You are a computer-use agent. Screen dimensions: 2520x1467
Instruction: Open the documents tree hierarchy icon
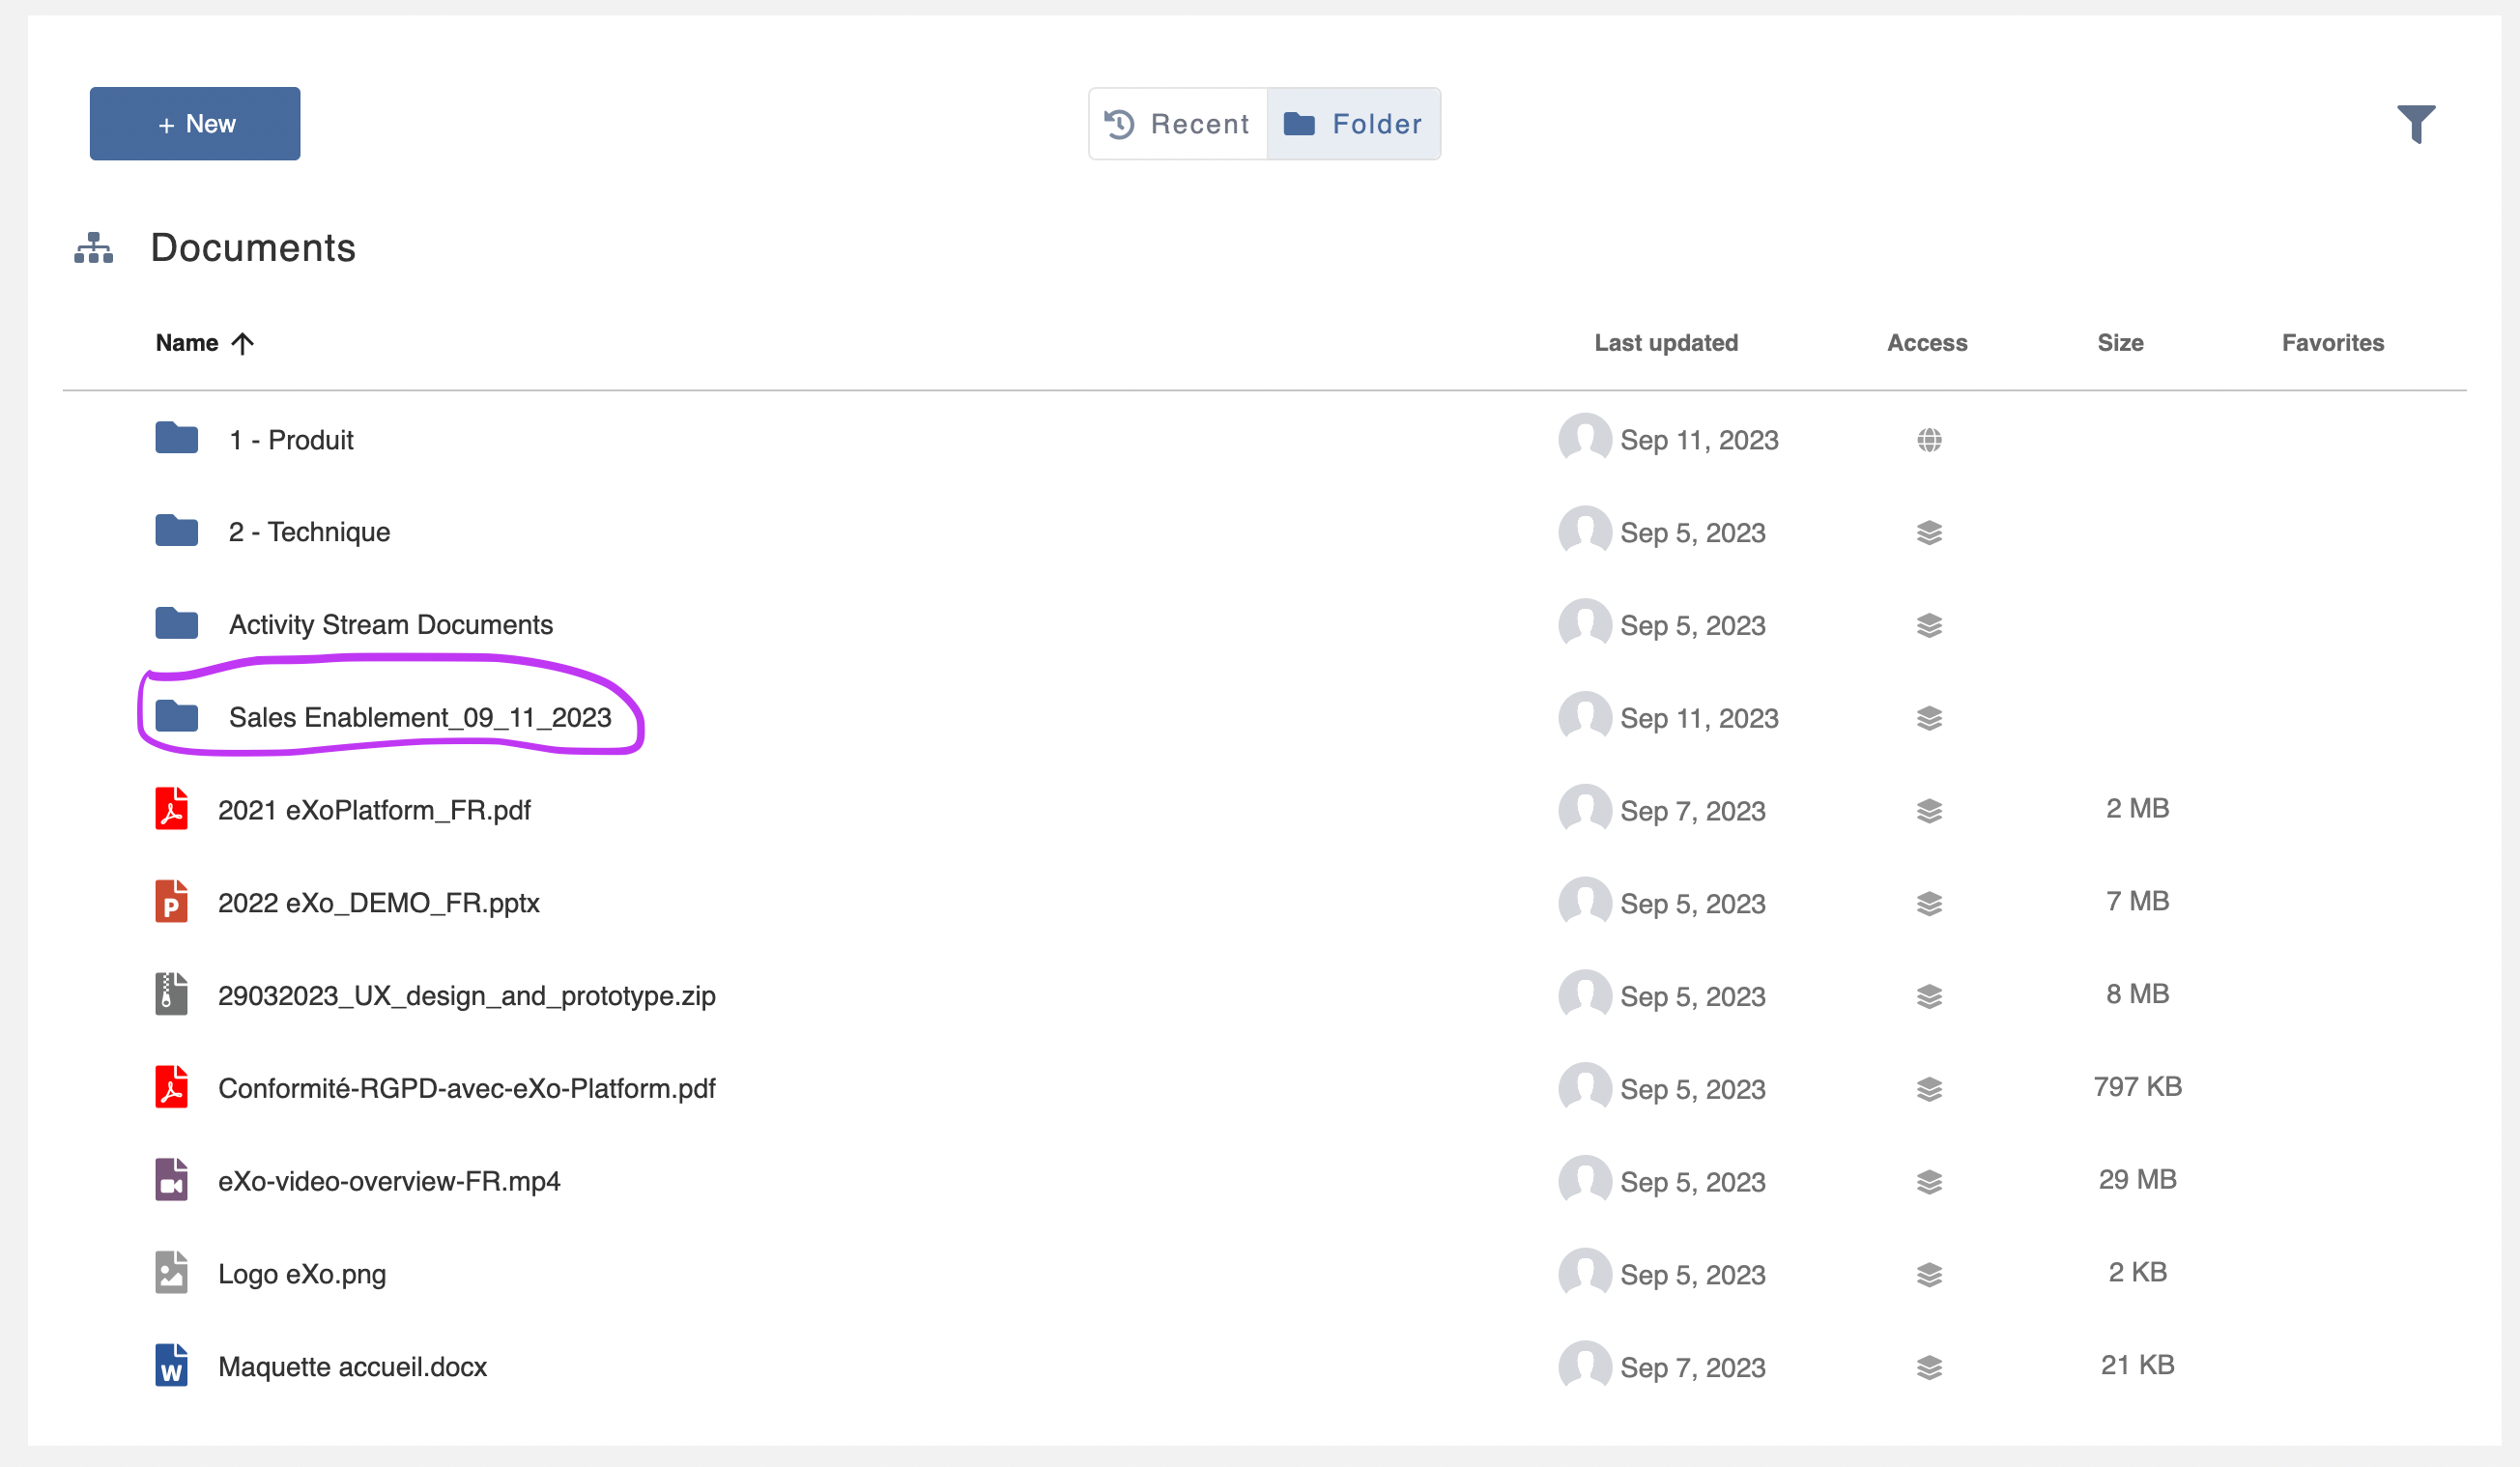click(94, 248)
